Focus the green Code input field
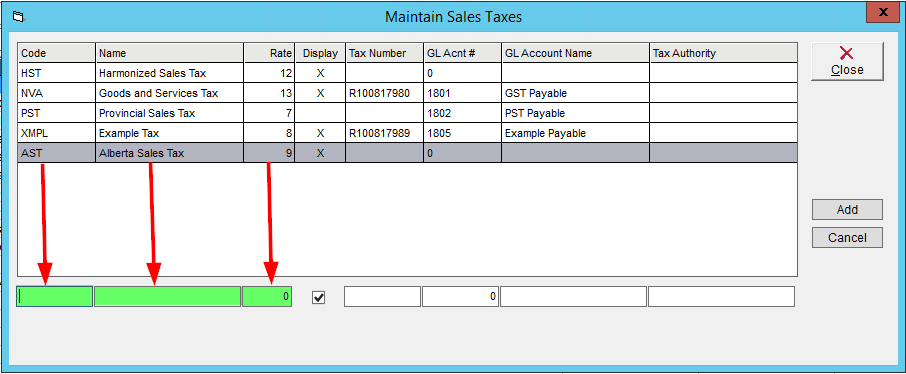Screen dimensions: 906x374 point(54,297)
